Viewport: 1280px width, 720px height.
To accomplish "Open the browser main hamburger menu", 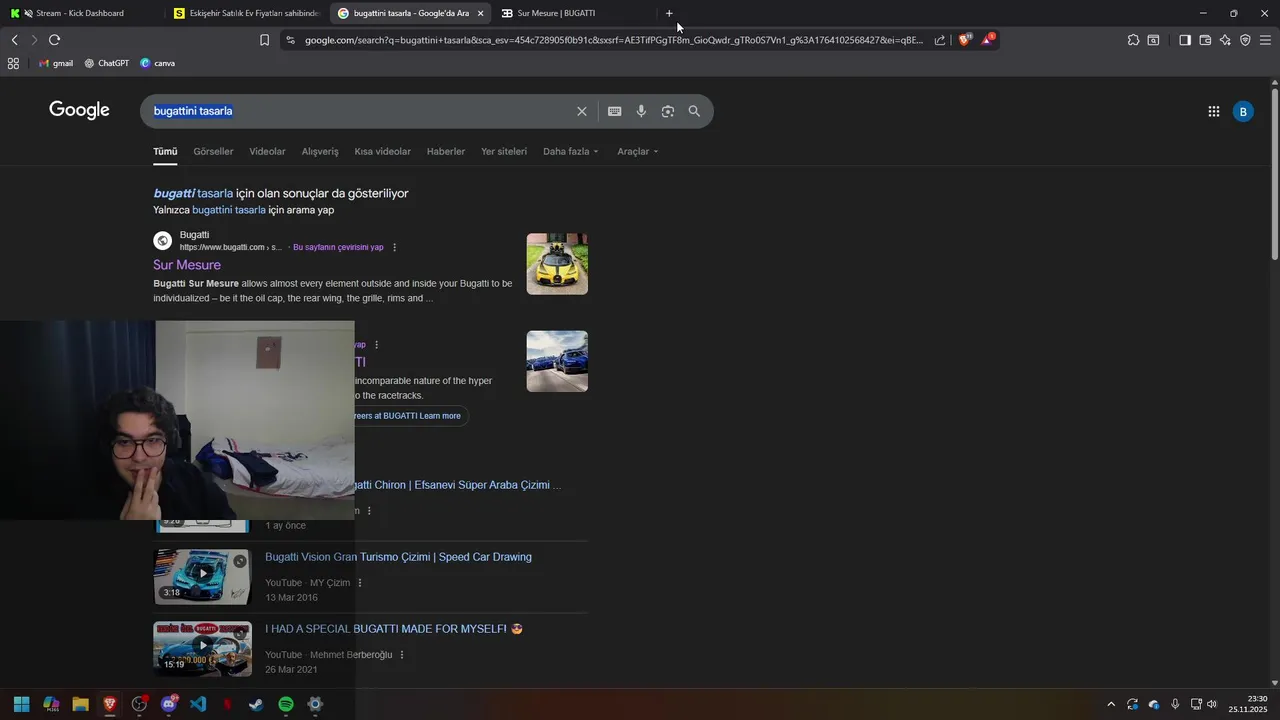I will [1265, 40].
